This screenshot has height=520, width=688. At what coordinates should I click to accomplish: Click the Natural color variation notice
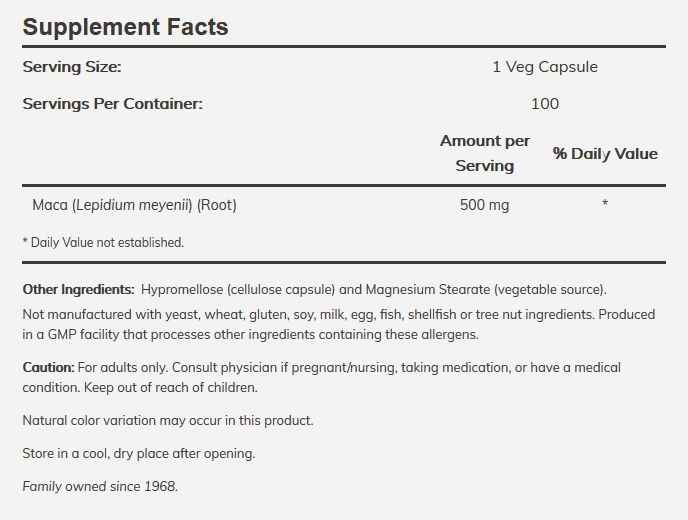tap(168, 420)
